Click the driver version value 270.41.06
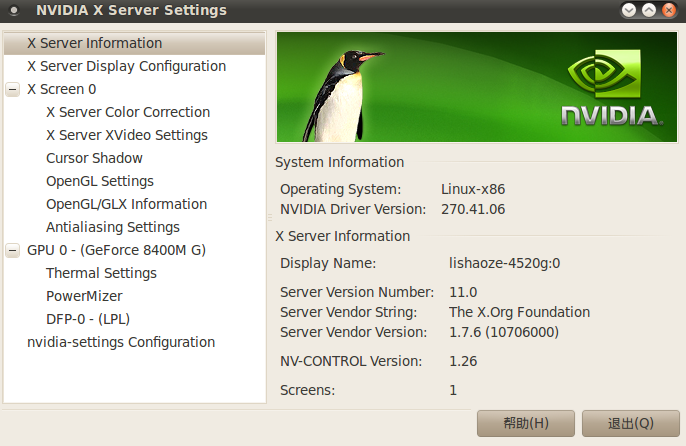686x446 pixels. [473, 209]
